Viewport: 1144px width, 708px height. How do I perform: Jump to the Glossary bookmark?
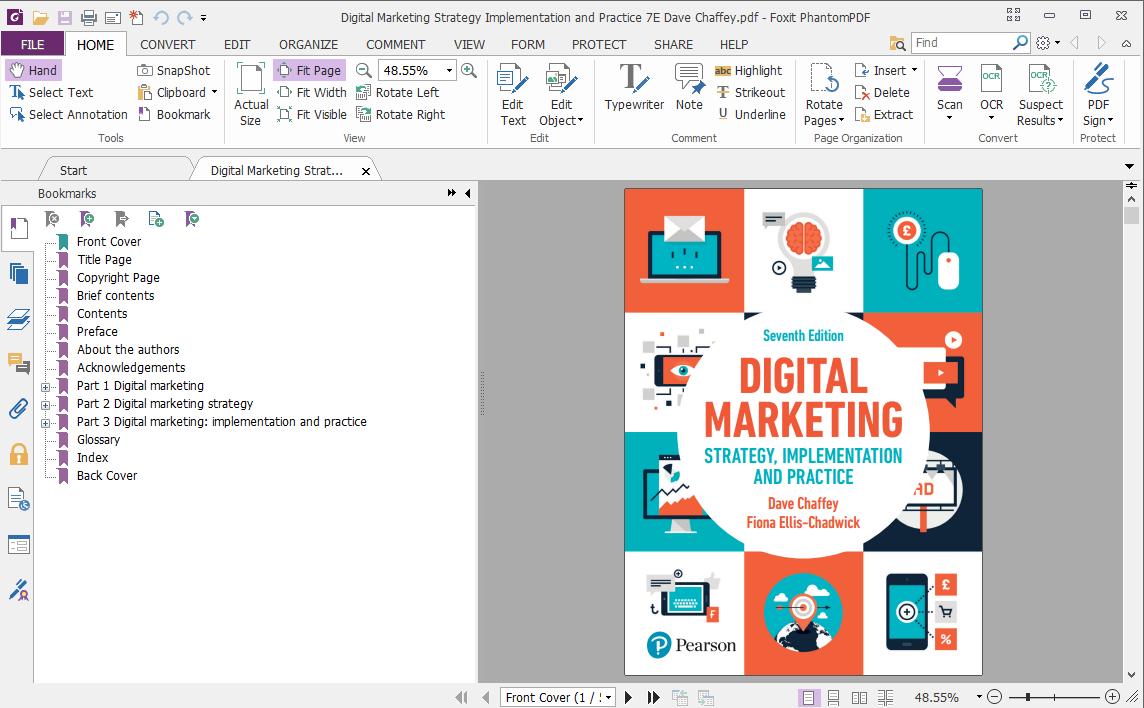pyautogui.click(x=98, y=440)
